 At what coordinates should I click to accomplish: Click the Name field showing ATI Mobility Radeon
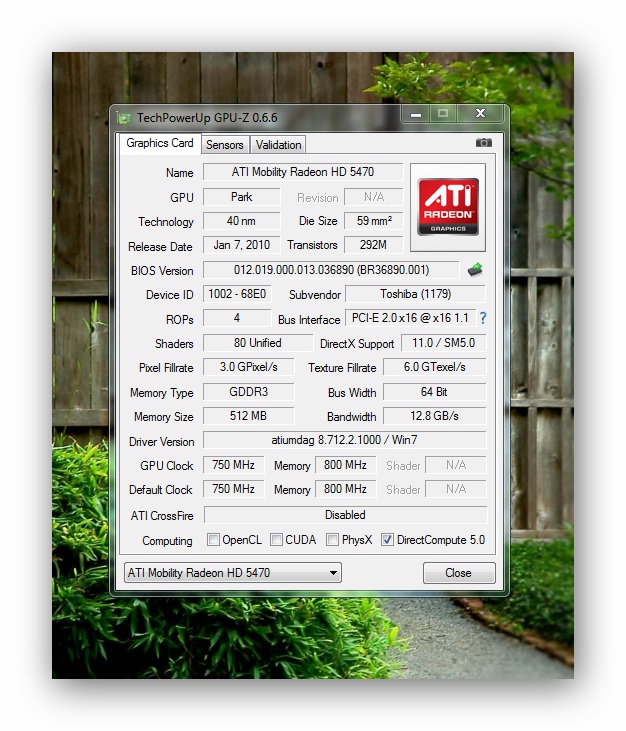pos(303,172)
